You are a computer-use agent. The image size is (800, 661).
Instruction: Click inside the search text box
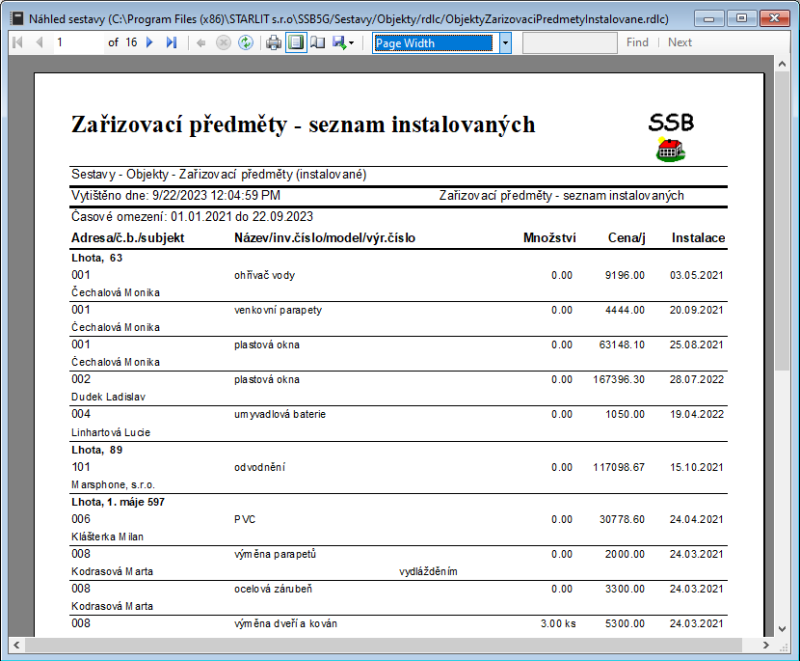(x=570, y=42)
